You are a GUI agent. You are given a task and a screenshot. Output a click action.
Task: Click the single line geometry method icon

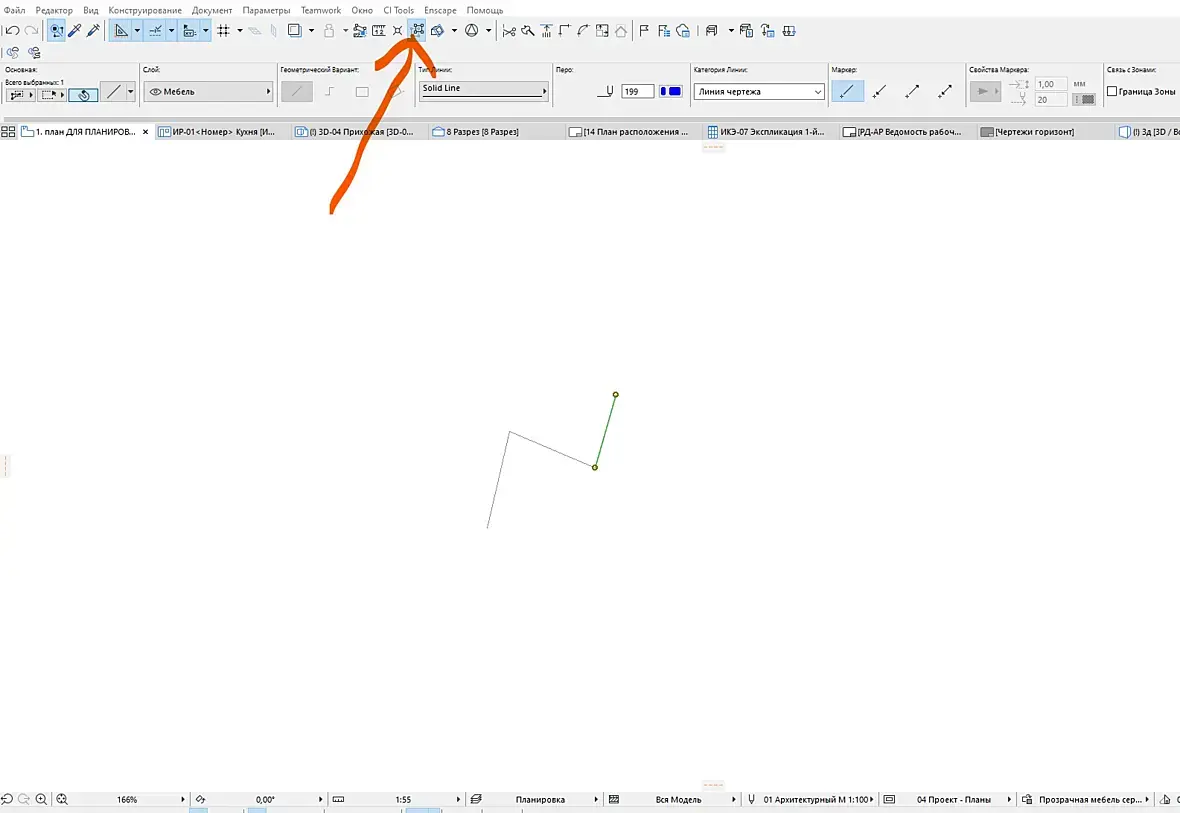pos(297,92)
